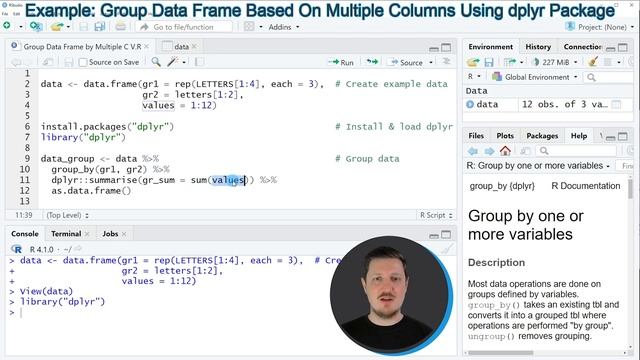Open the New File dropdown arrow
Image resolution: width=640 pixels, height=360 pixels.
coord(20,27)
